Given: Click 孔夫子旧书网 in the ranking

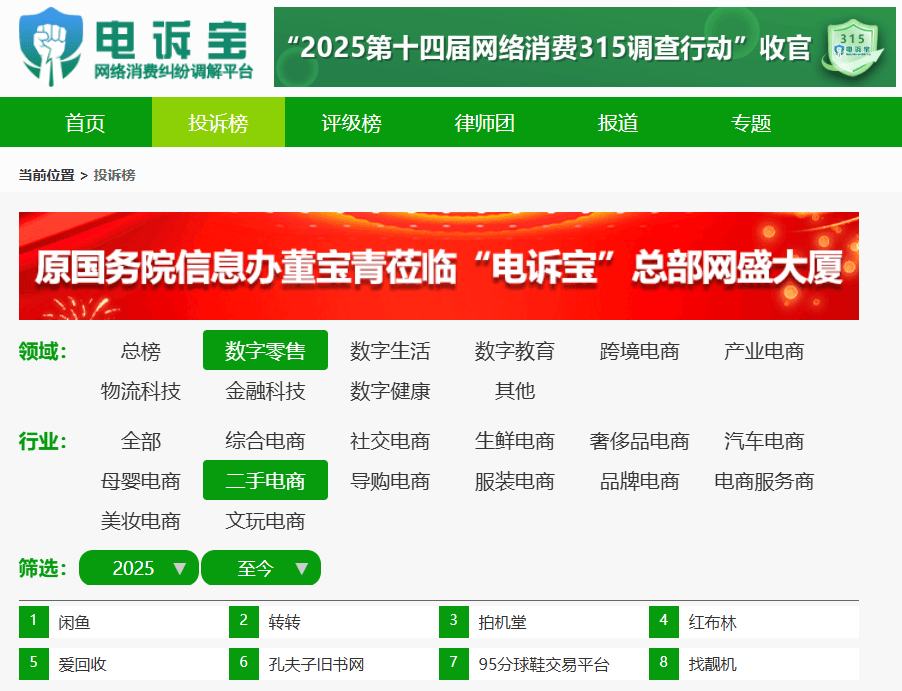Looking at the screenshot, I should point(316,664).
